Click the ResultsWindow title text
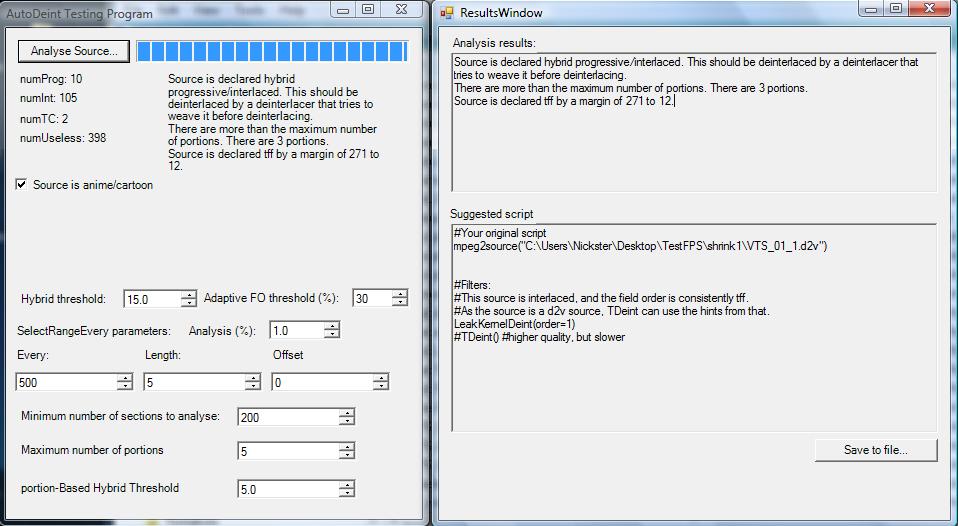The image size is (958, 526). coord(501,13)
